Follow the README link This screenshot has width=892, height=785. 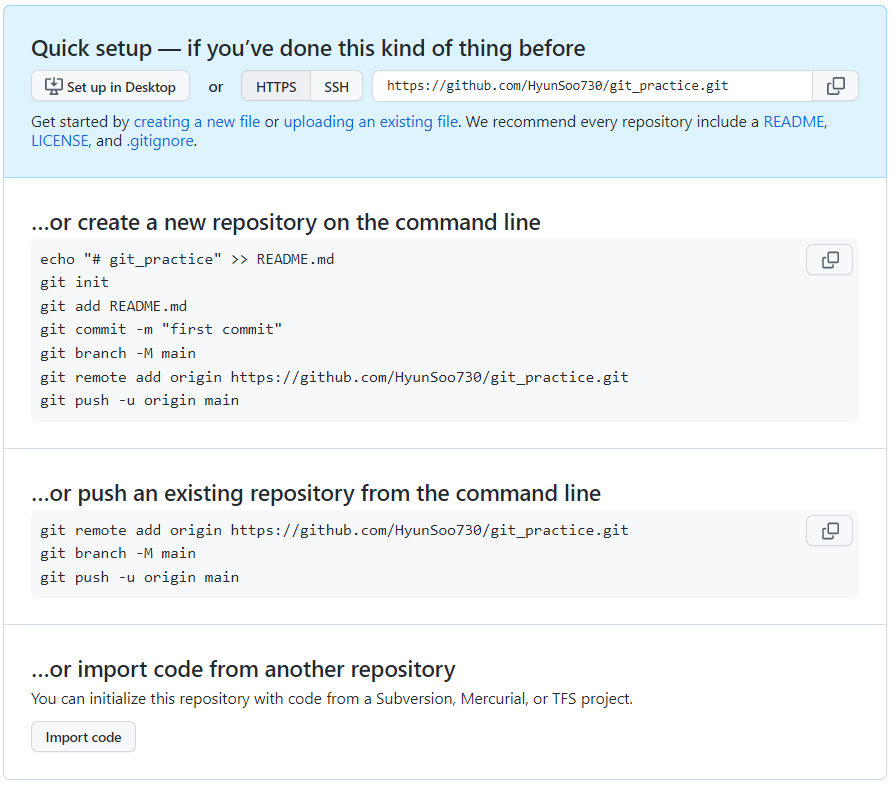(794, 122)
